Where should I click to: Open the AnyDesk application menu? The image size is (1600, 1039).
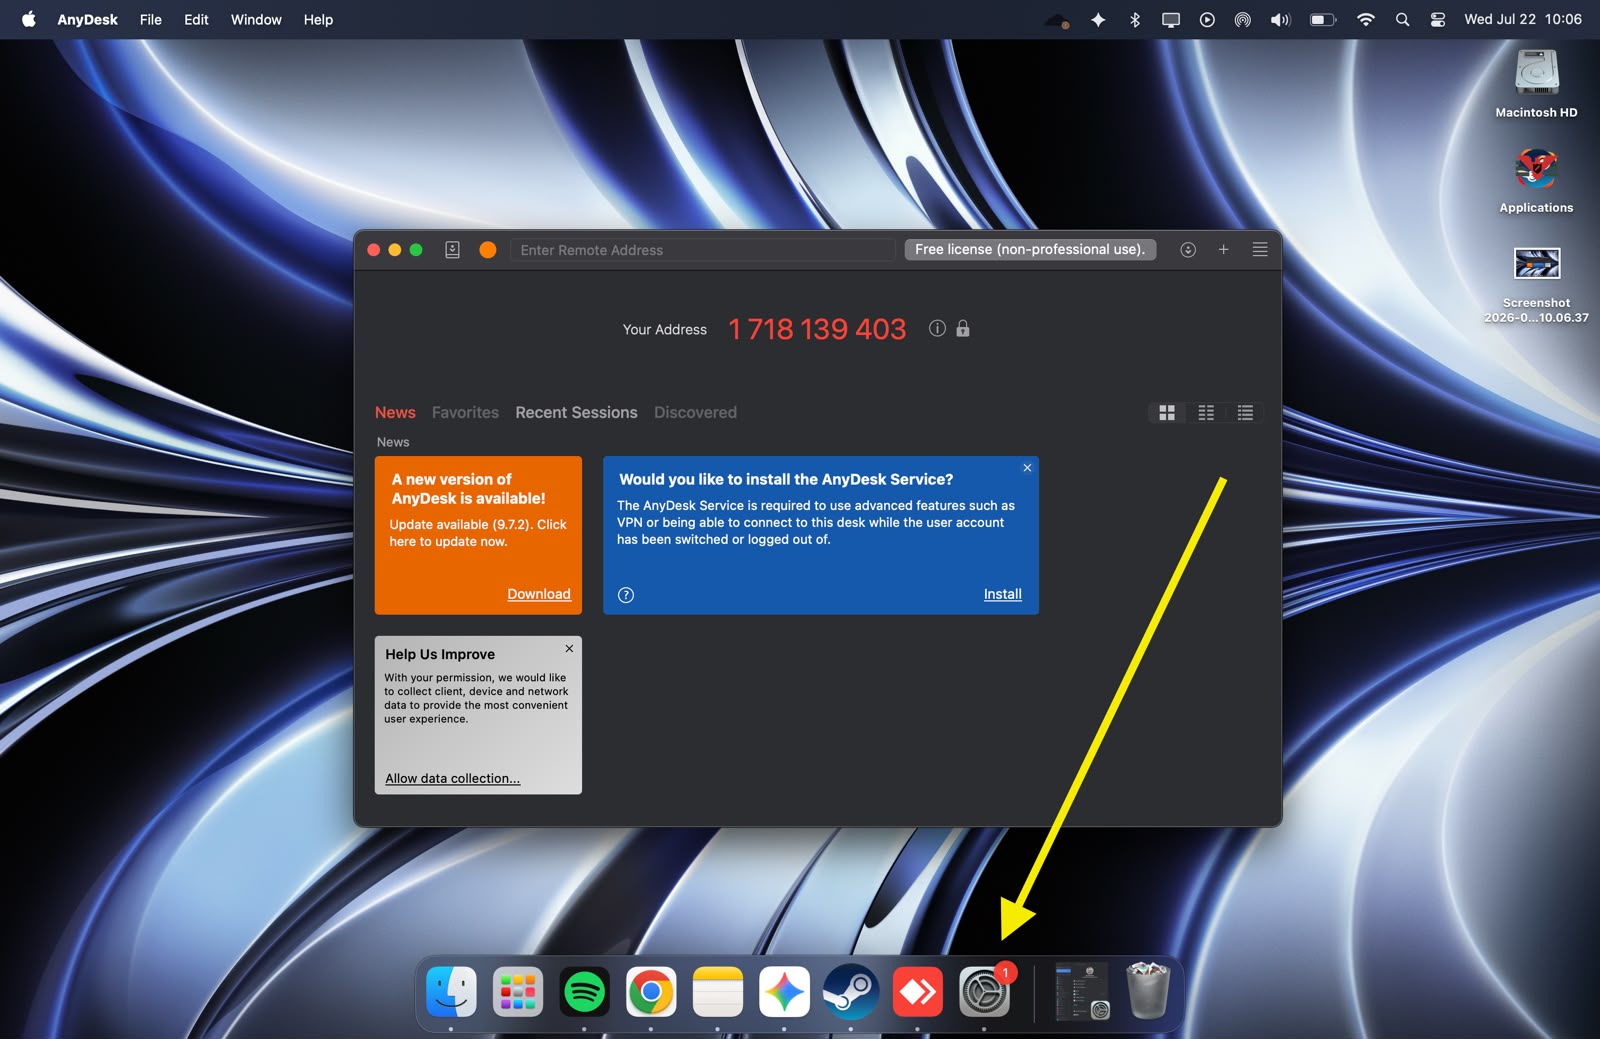click(87, 20)
